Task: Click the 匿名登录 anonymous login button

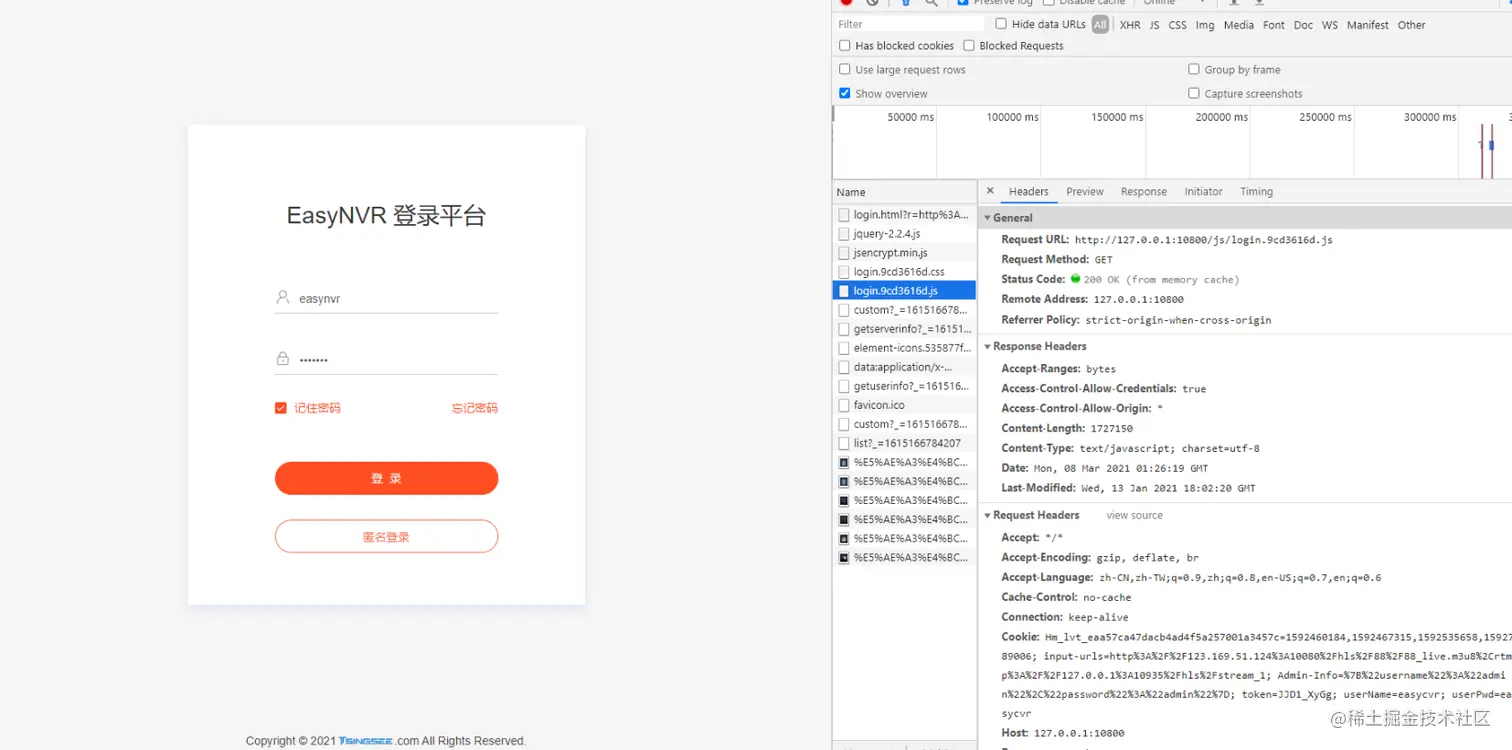Action: [x=386, y=536]
